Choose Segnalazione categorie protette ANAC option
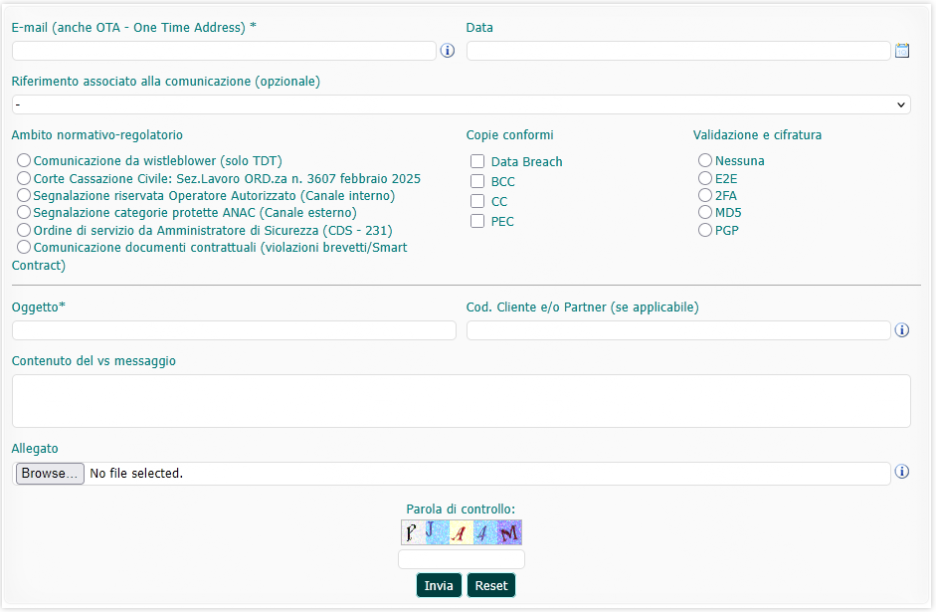936x612 pixels. point(24,213)
